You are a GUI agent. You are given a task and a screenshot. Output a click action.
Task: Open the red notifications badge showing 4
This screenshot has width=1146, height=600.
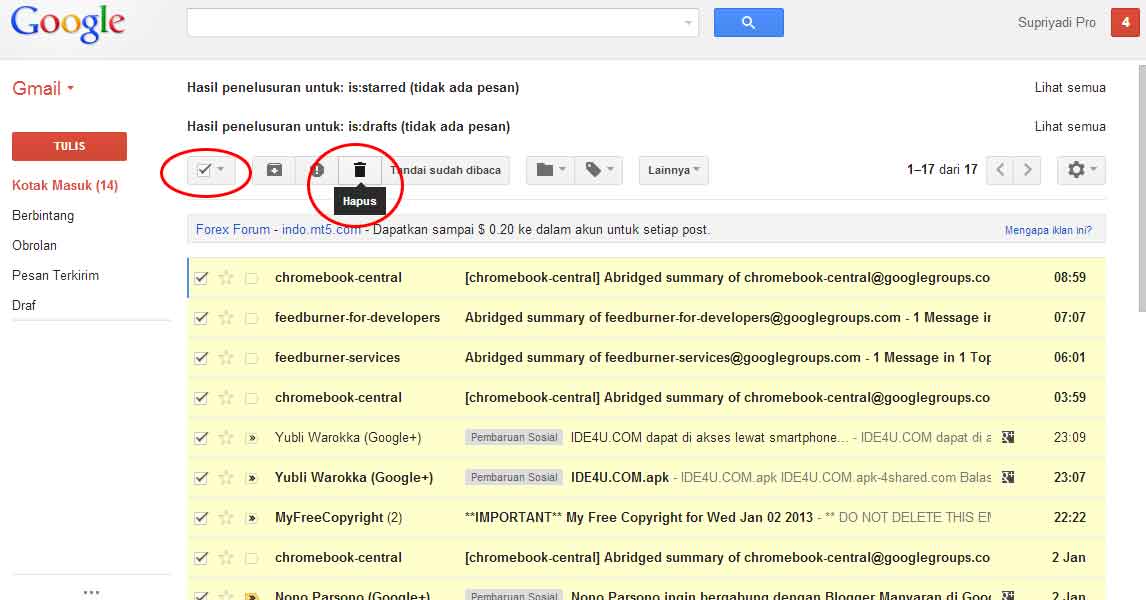click(1125, 23)
